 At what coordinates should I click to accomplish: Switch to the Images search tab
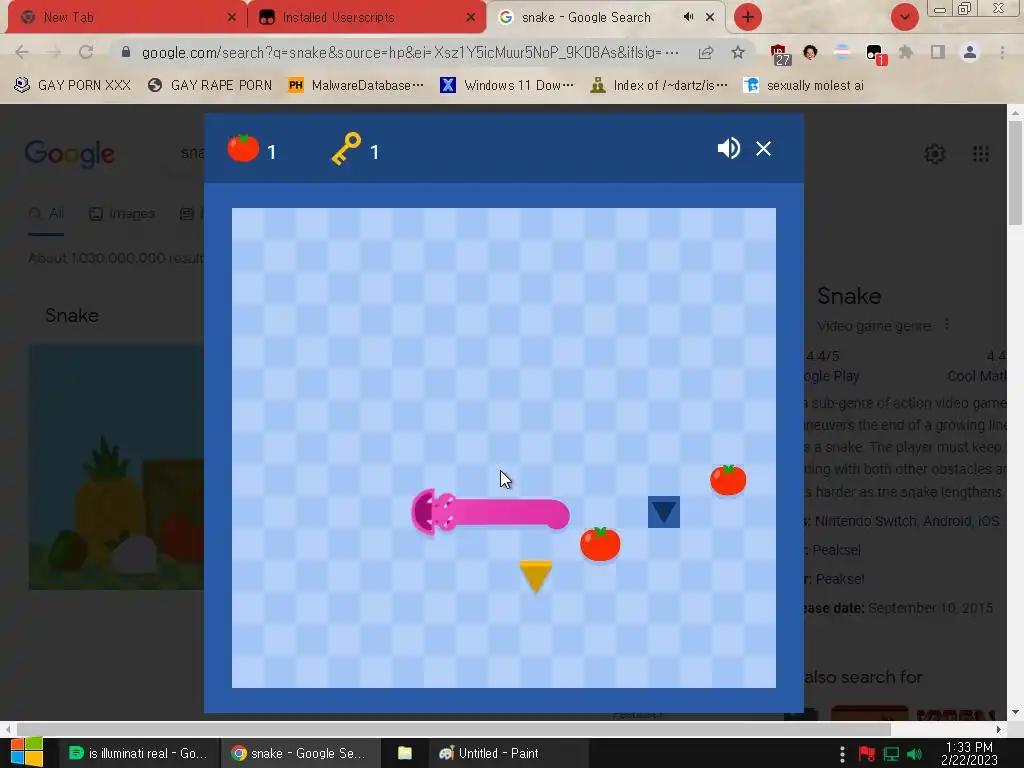coord(122,214)
